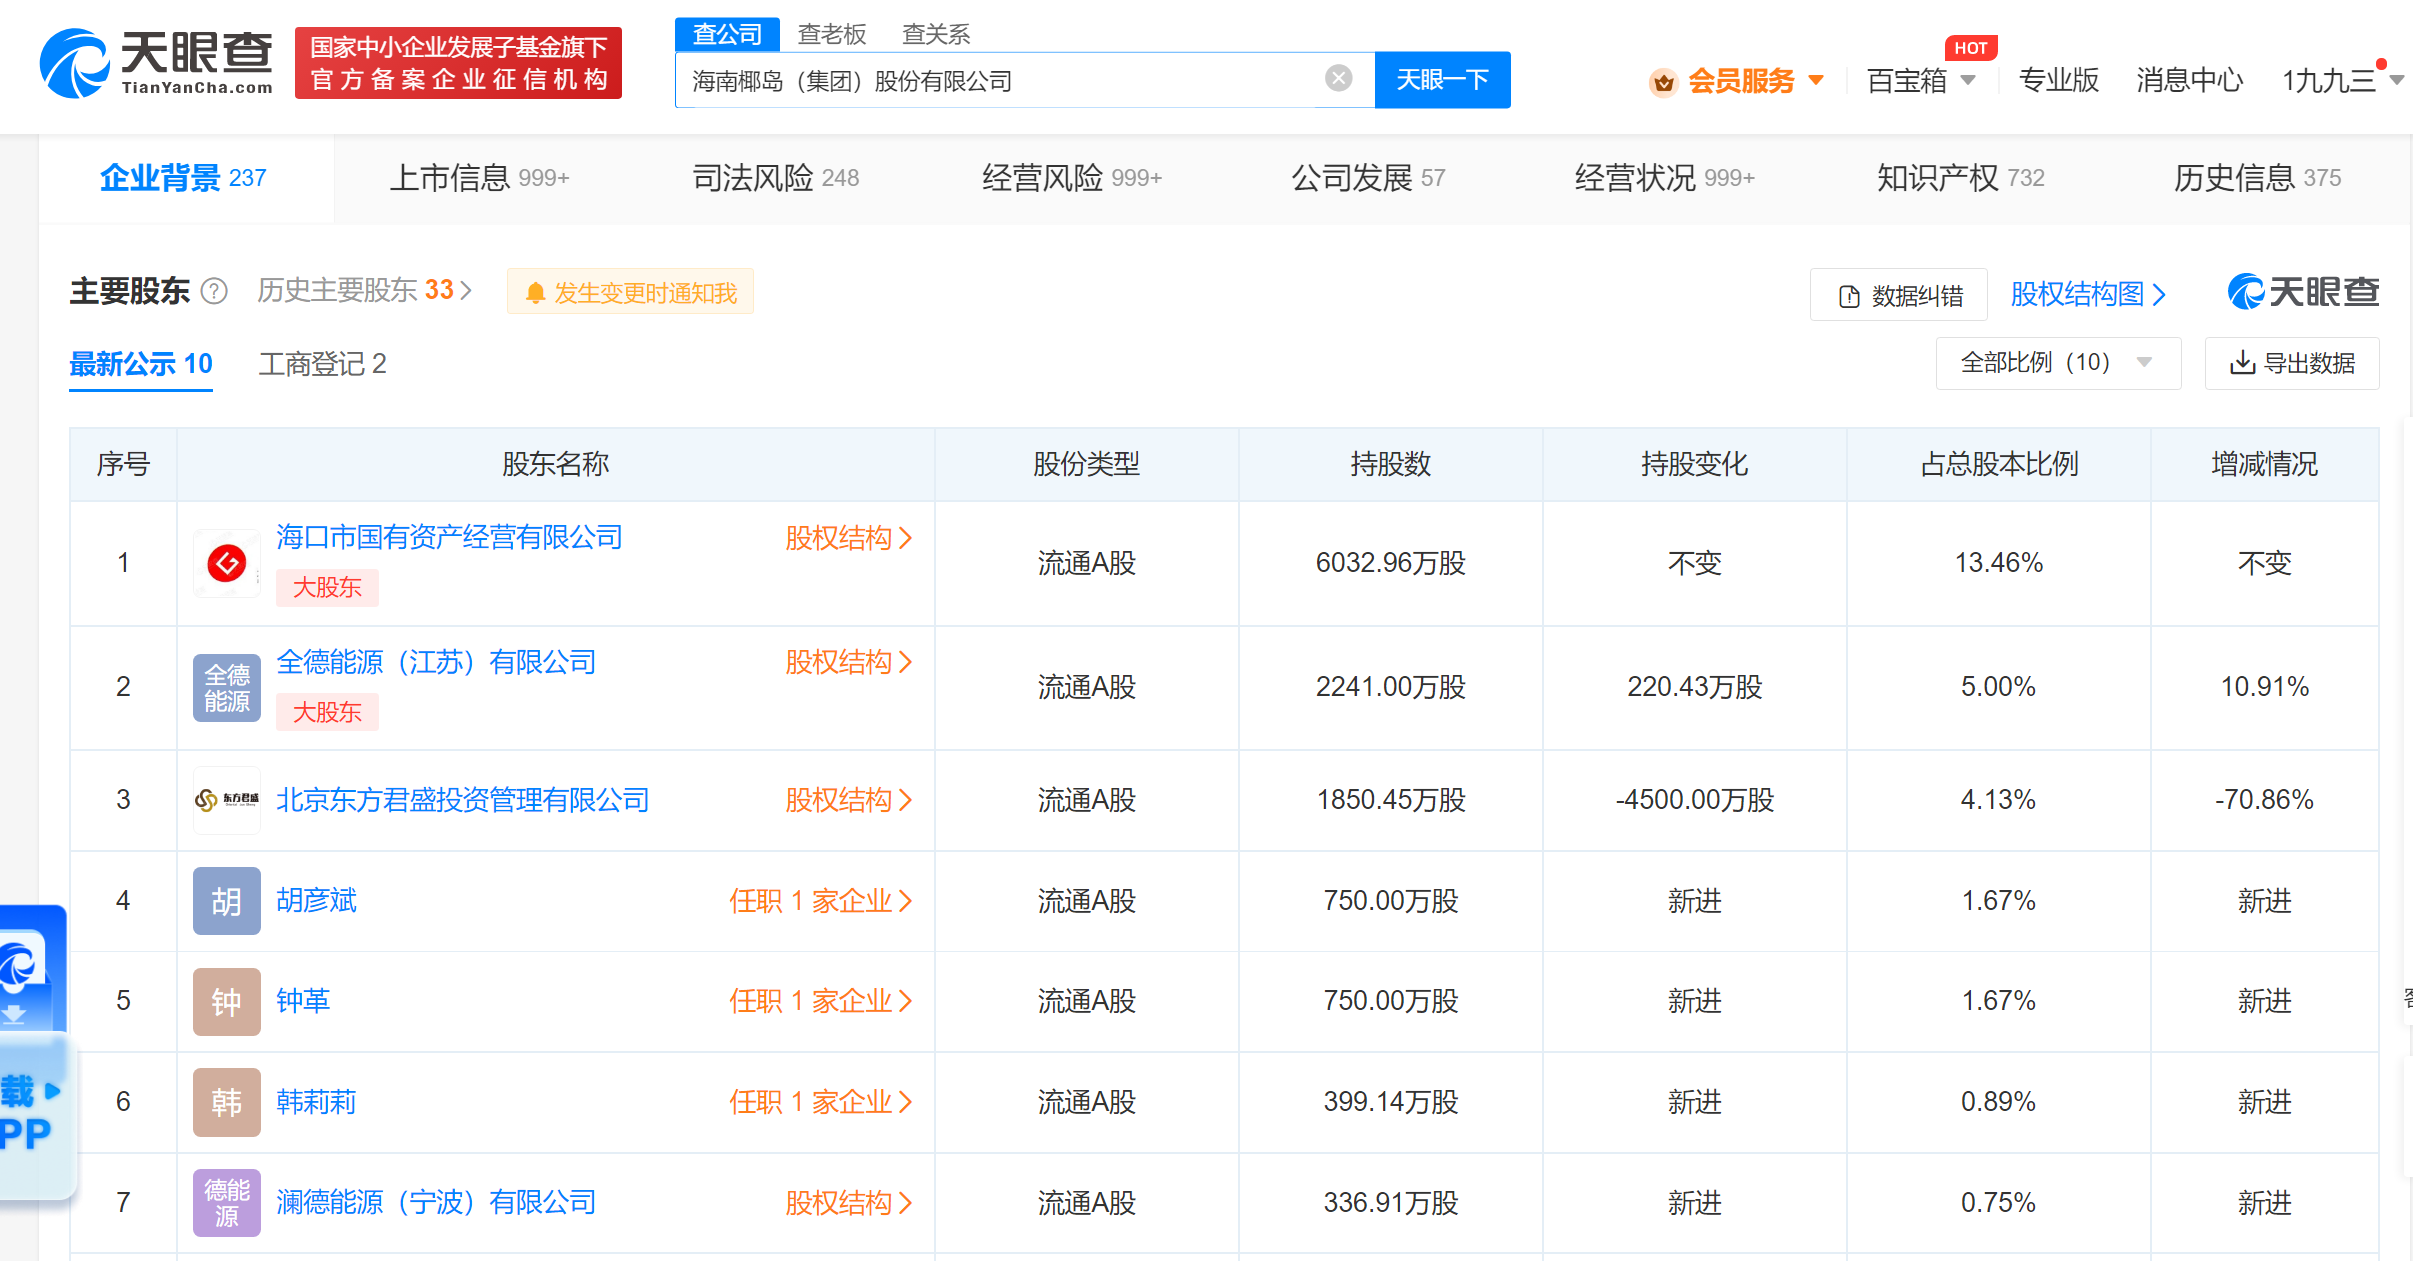This screenshot has height=1261, width=2413.
Task: Open the 会员服务 crown icon
Action: click(x=1663, y=81)
